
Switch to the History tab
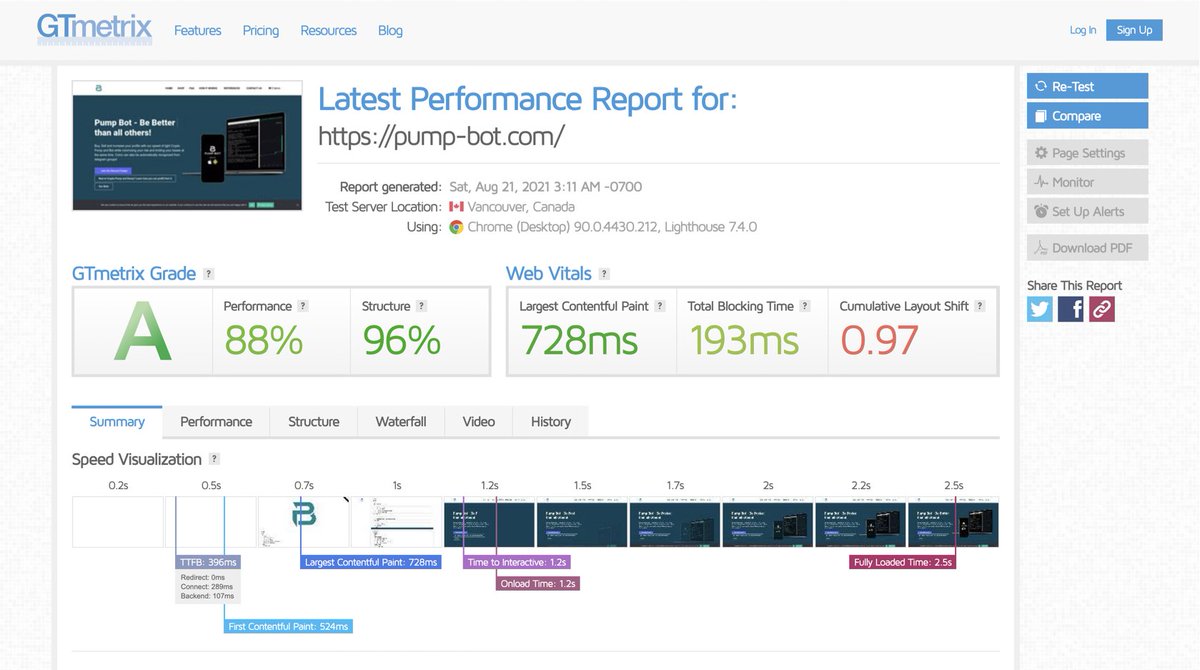pyautogui.click(x=551, y=421)
